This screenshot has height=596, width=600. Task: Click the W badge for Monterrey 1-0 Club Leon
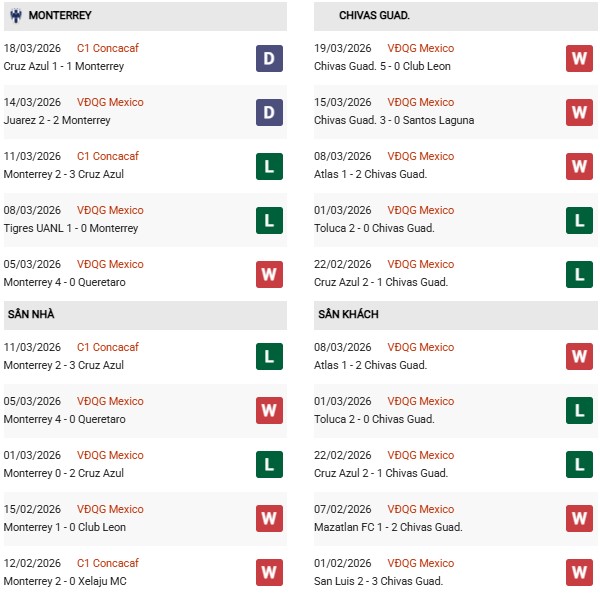(269, 519)
